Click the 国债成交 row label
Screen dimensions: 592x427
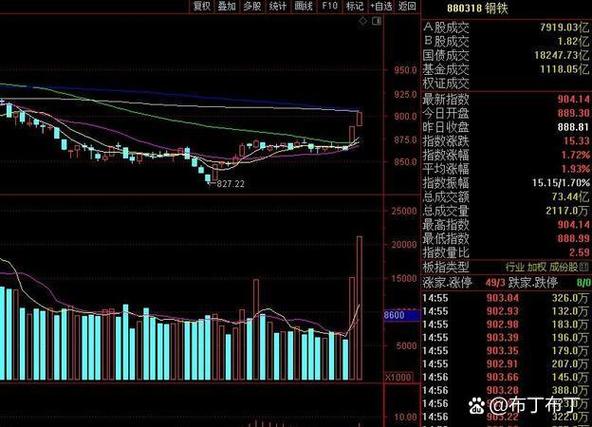[x=446, y=55]
